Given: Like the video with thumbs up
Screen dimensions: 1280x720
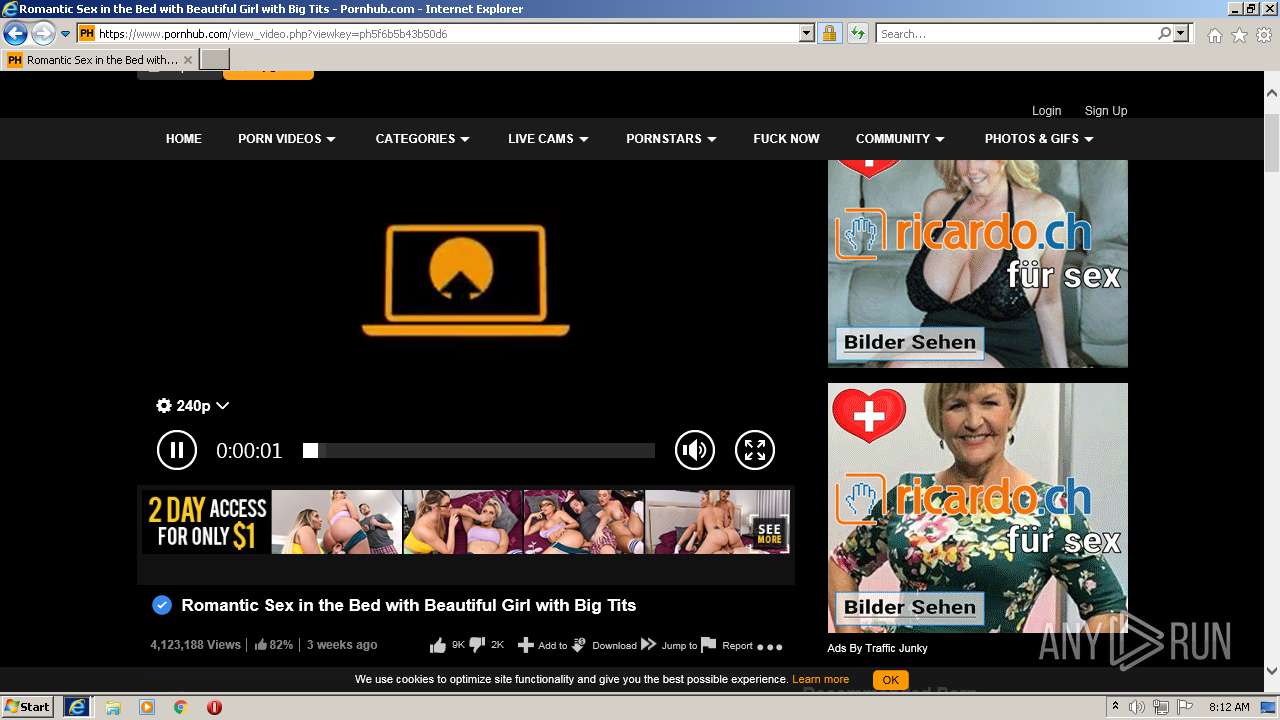Looking at the screenshot, I should click(x=438, y=646).
